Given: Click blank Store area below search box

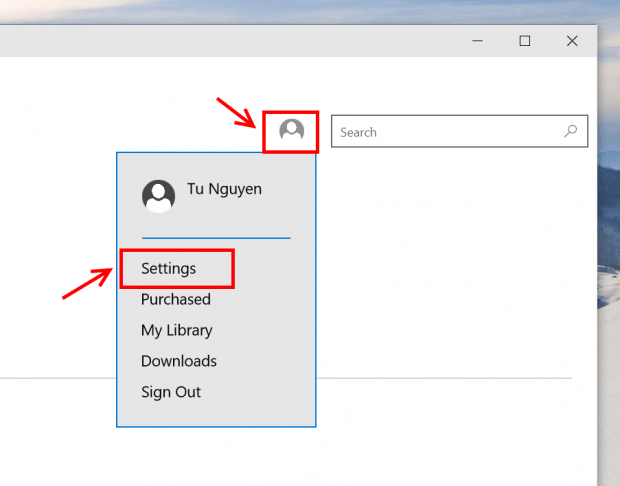Looking at the screenshot, I should (x=455, y=257).
